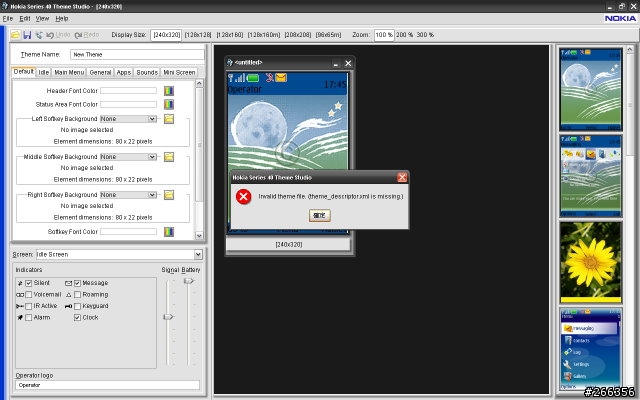The image size is (640, 400).
Task: Switch to the Sounds tab
Action: pos(147,72)
